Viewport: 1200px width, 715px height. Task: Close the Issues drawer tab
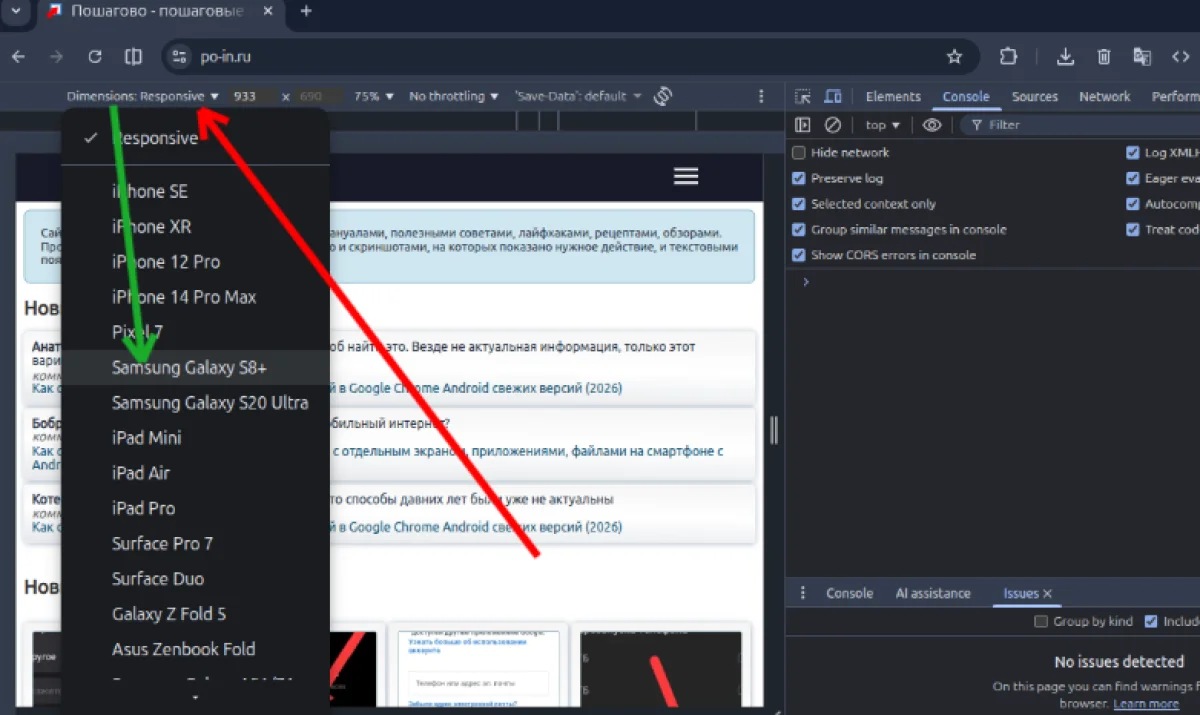[x=1047, y=593]
